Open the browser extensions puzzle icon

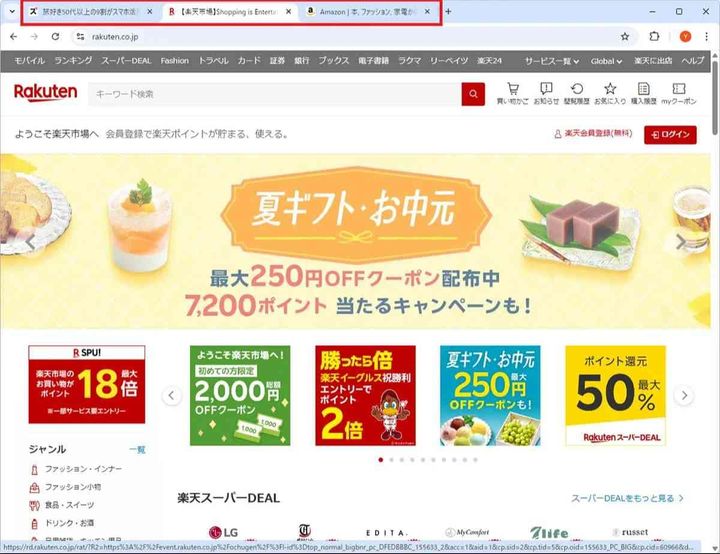[x=654, y=37]
